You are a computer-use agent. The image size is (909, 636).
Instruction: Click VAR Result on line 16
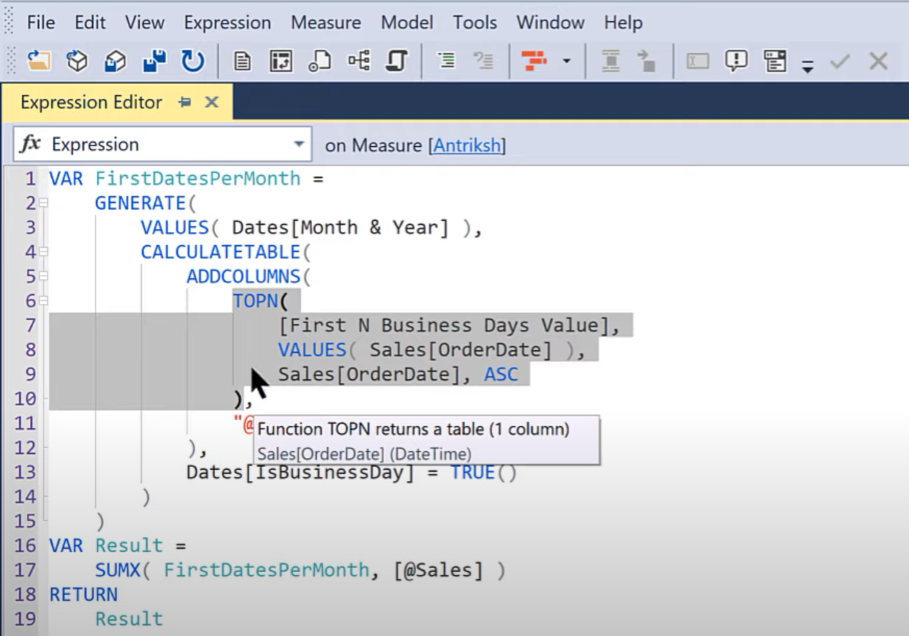[106, 545]
